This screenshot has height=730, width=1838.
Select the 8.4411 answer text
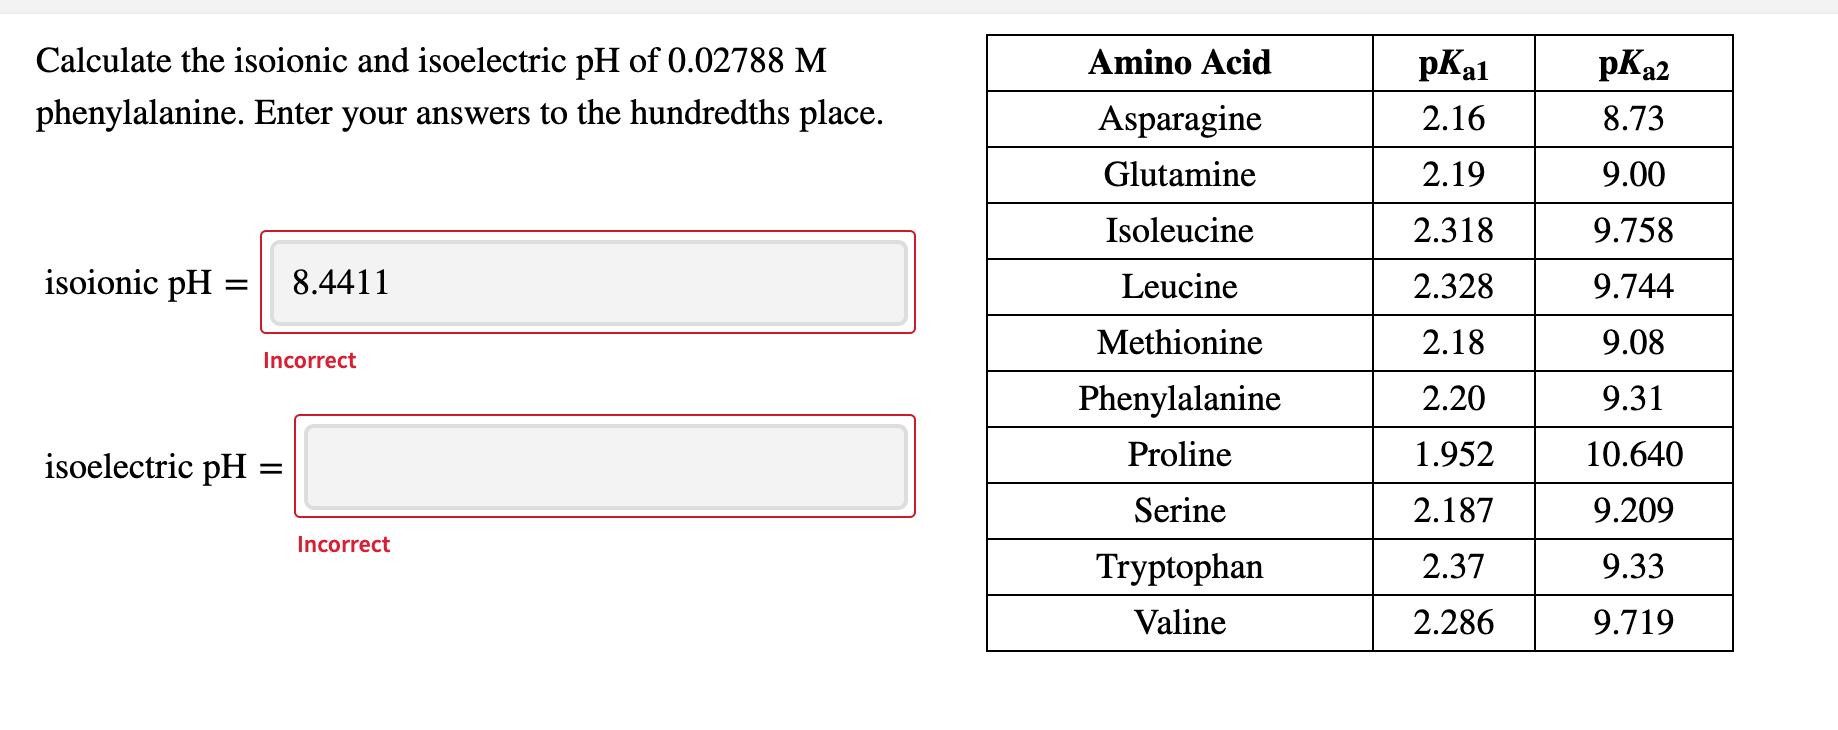[339, 282]
